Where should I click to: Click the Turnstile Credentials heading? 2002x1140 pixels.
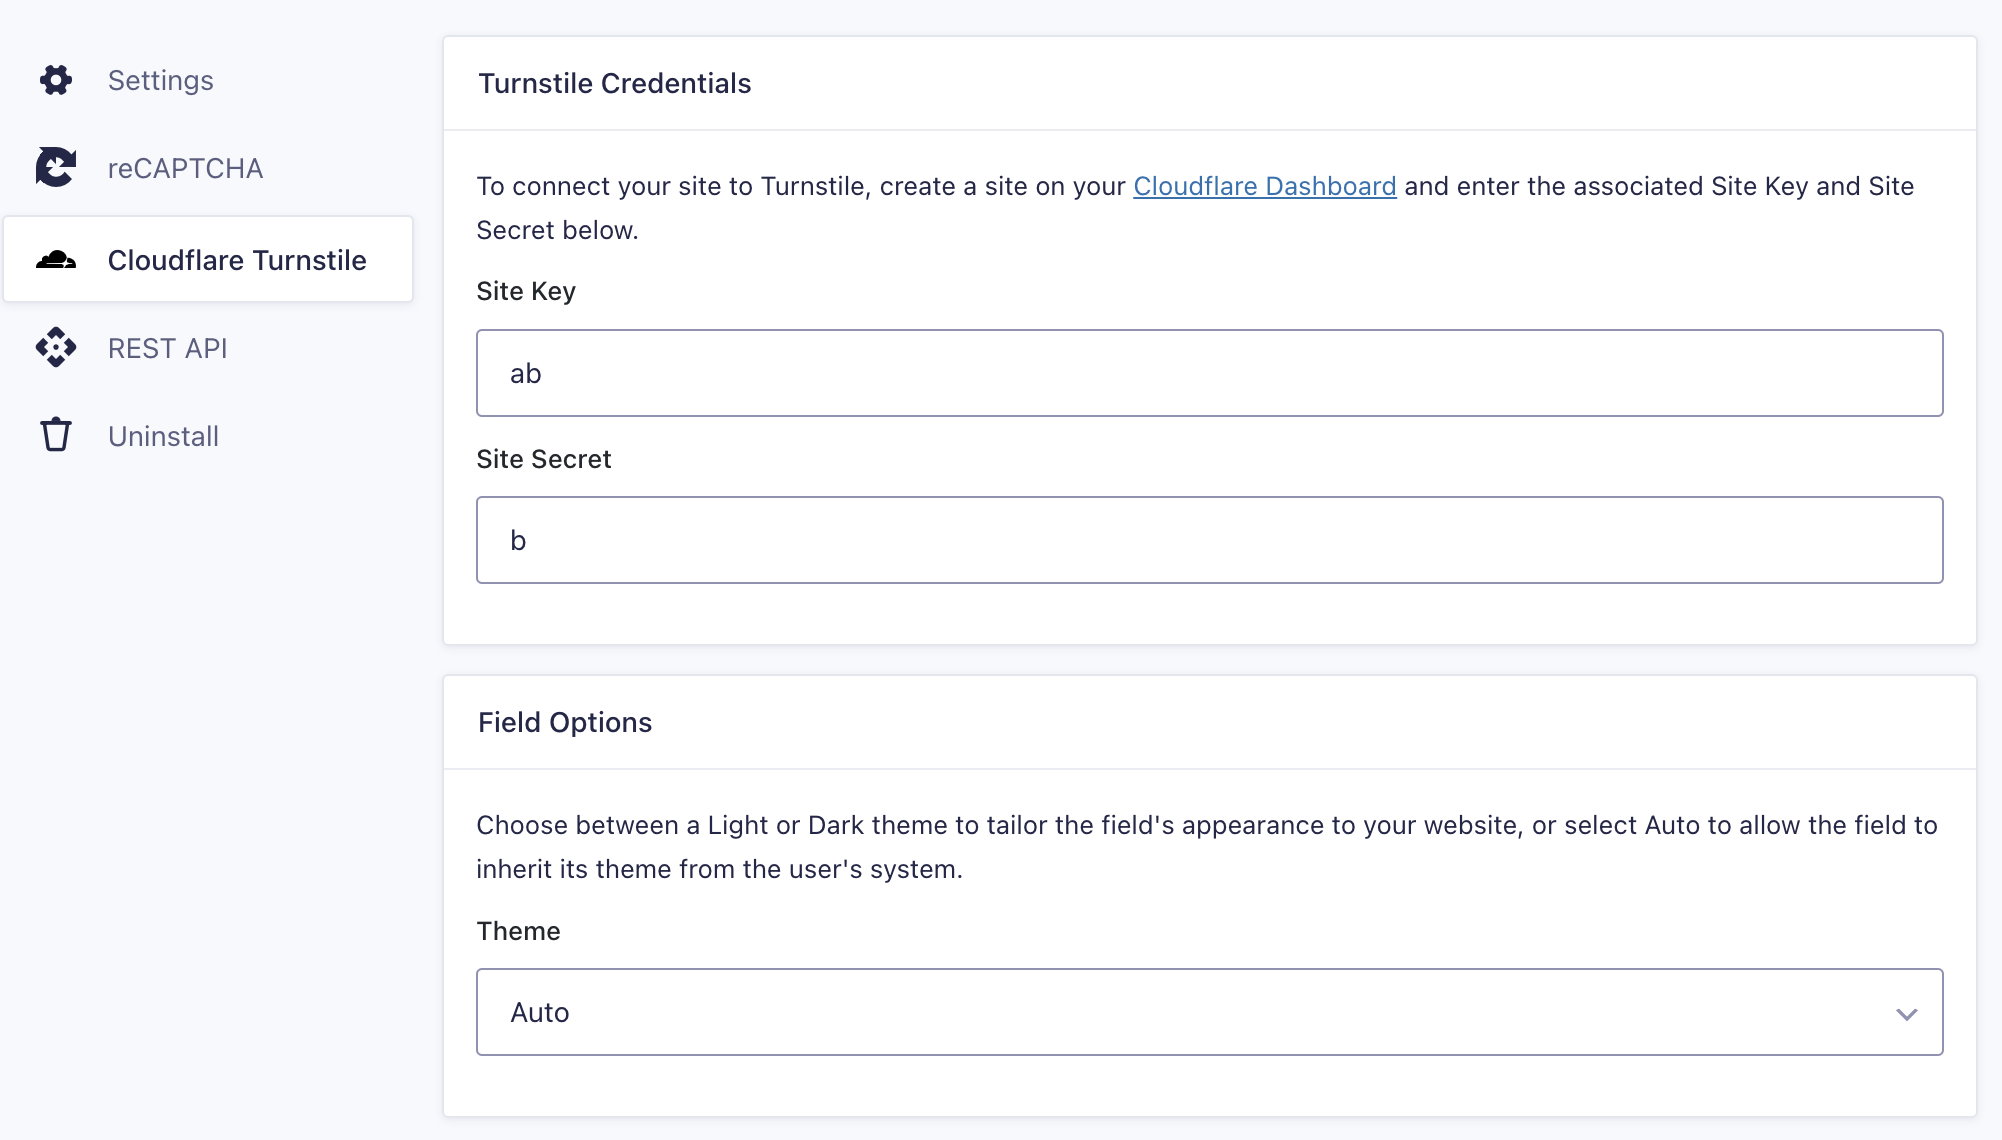pos(614,83)
